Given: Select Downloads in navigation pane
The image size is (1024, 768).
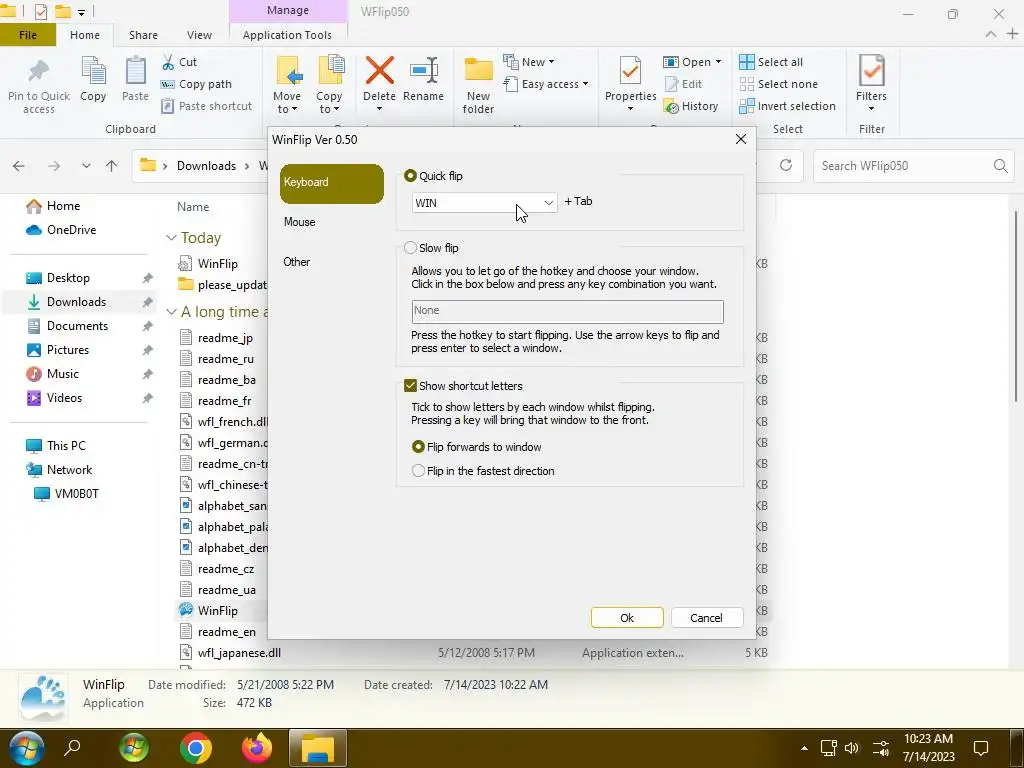Looking at the screenshot, I should pos(77,302).
